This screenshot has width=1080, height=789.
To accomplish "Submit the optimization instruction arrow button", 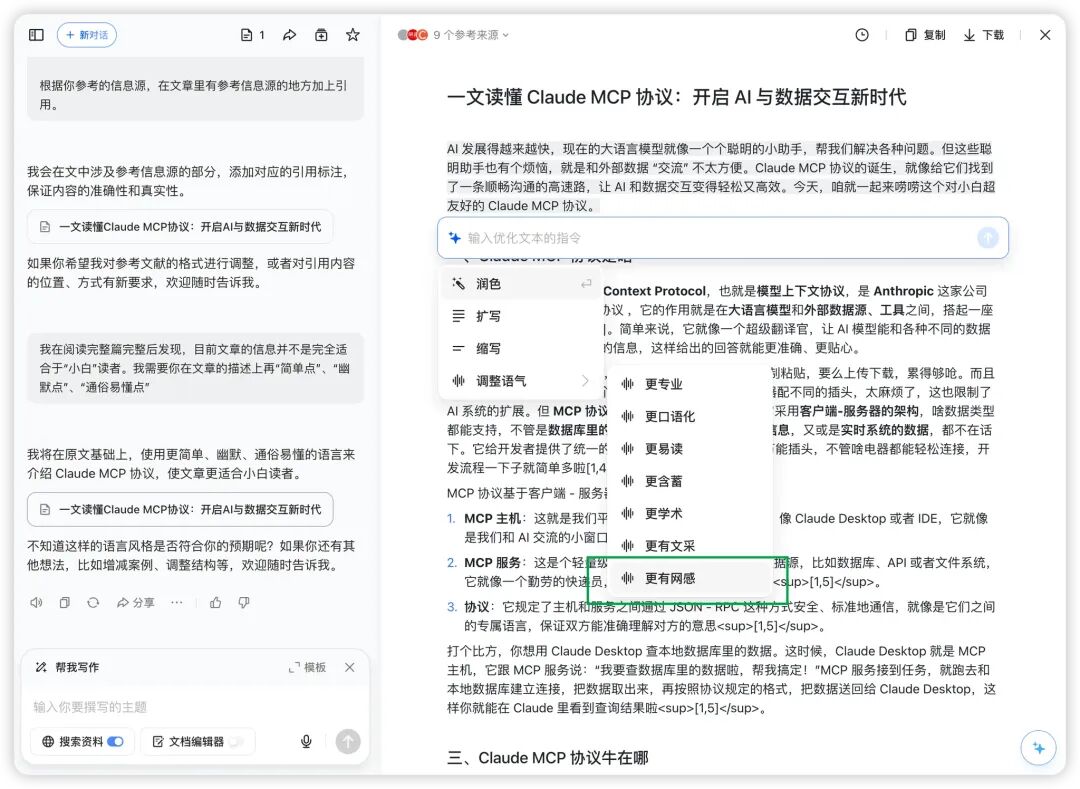I will pyautogui.click(x=988, y=238).
